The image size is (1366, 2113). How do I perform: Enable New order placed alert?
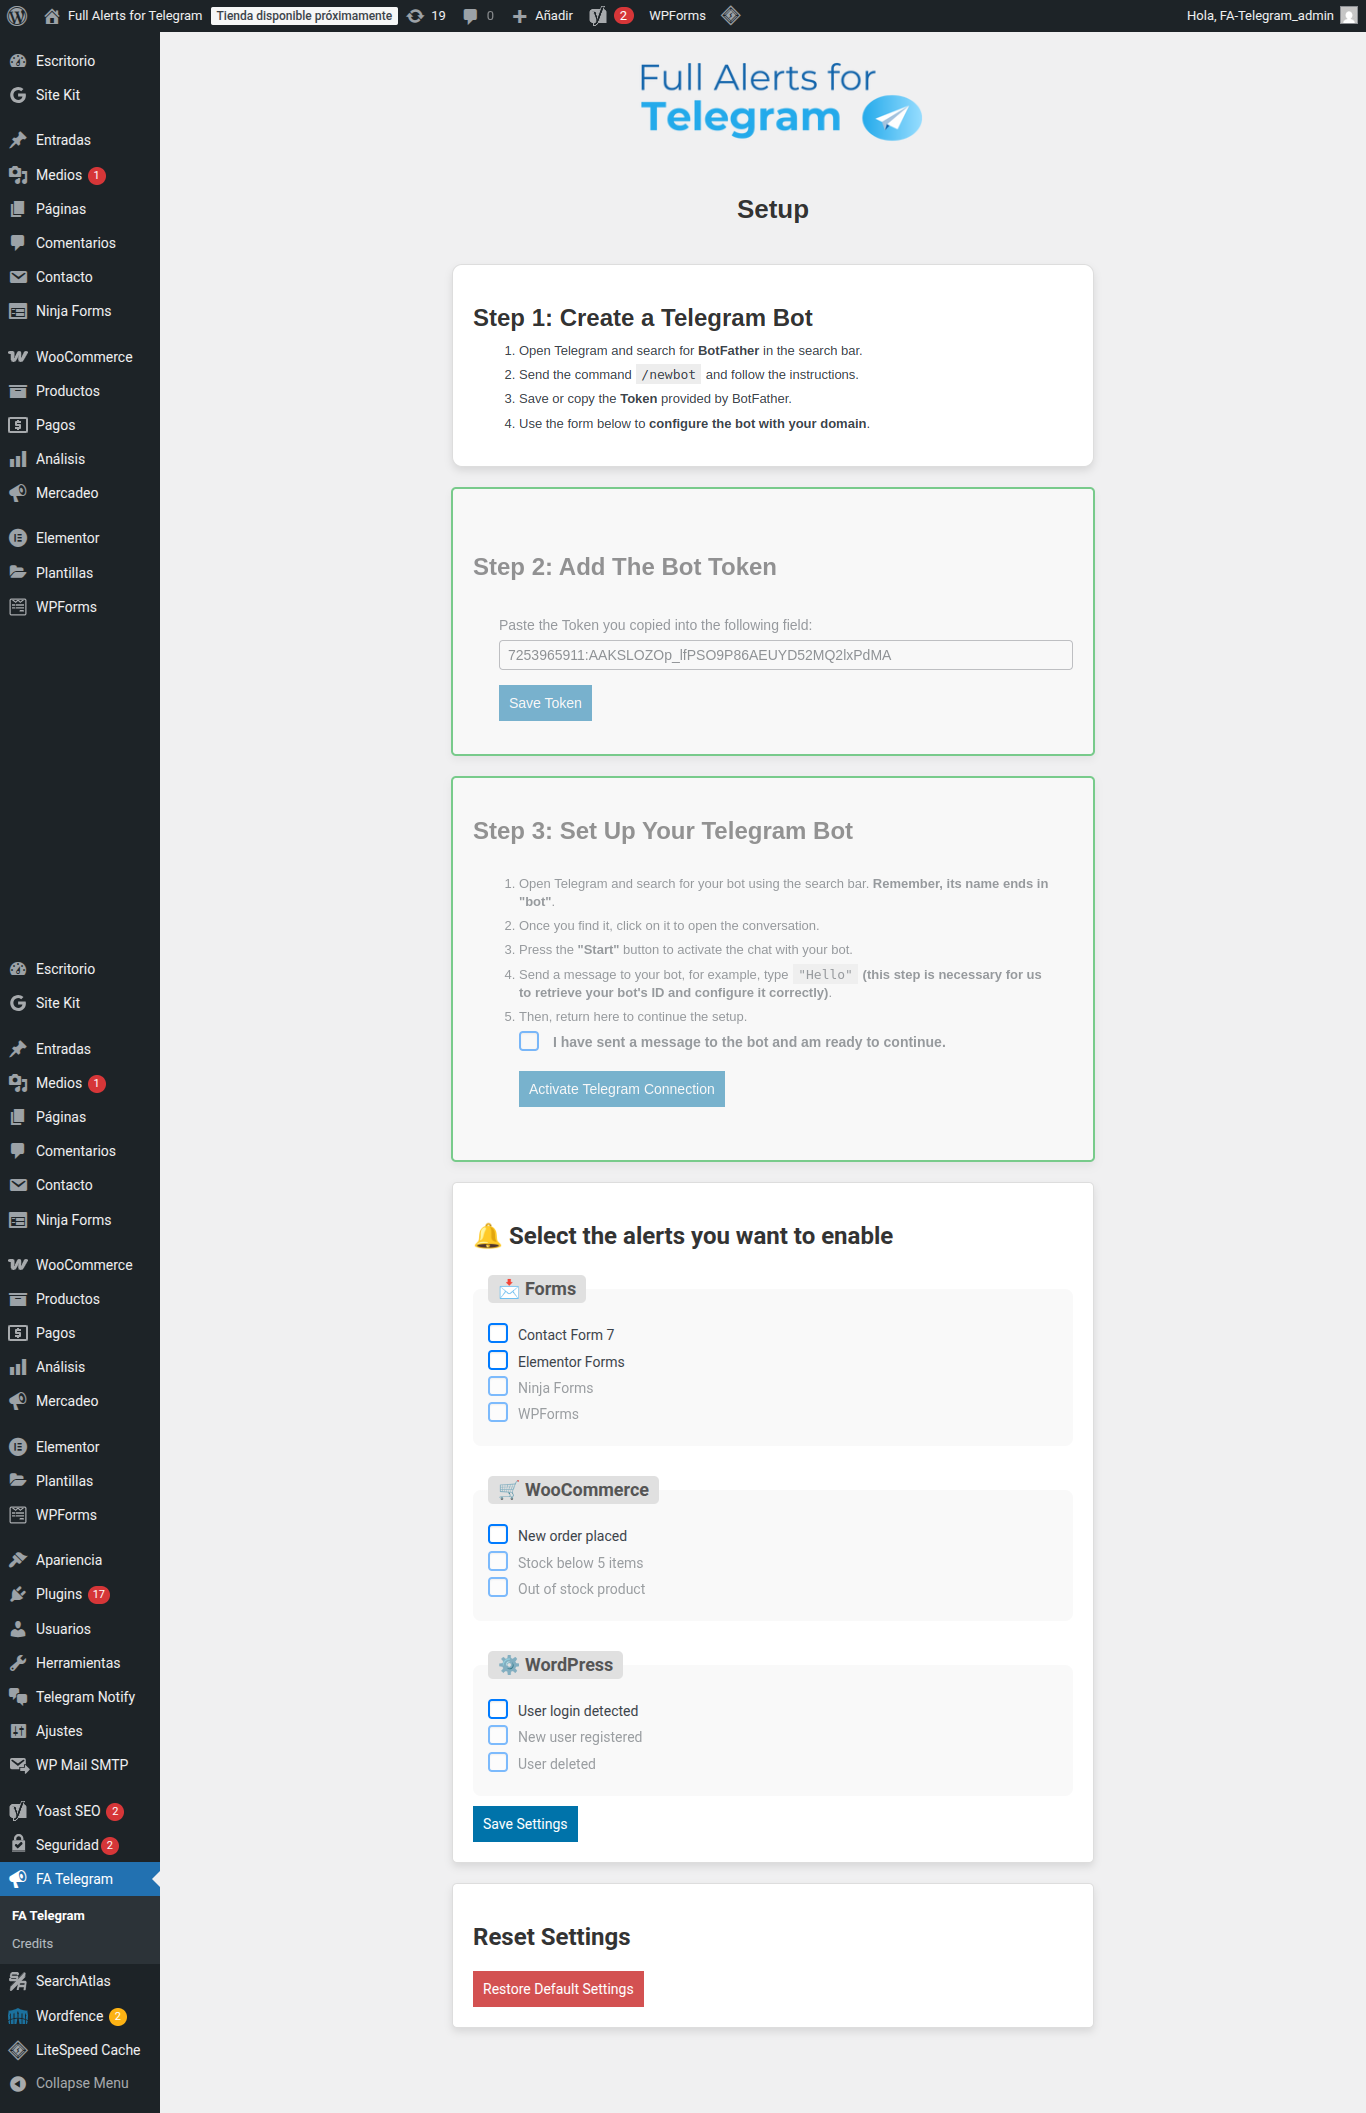pos(498,1534)
